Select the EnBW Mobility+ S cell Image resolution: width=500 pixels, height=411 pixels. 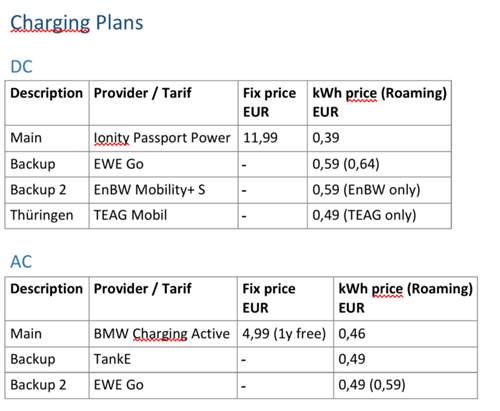click(164, 190)
